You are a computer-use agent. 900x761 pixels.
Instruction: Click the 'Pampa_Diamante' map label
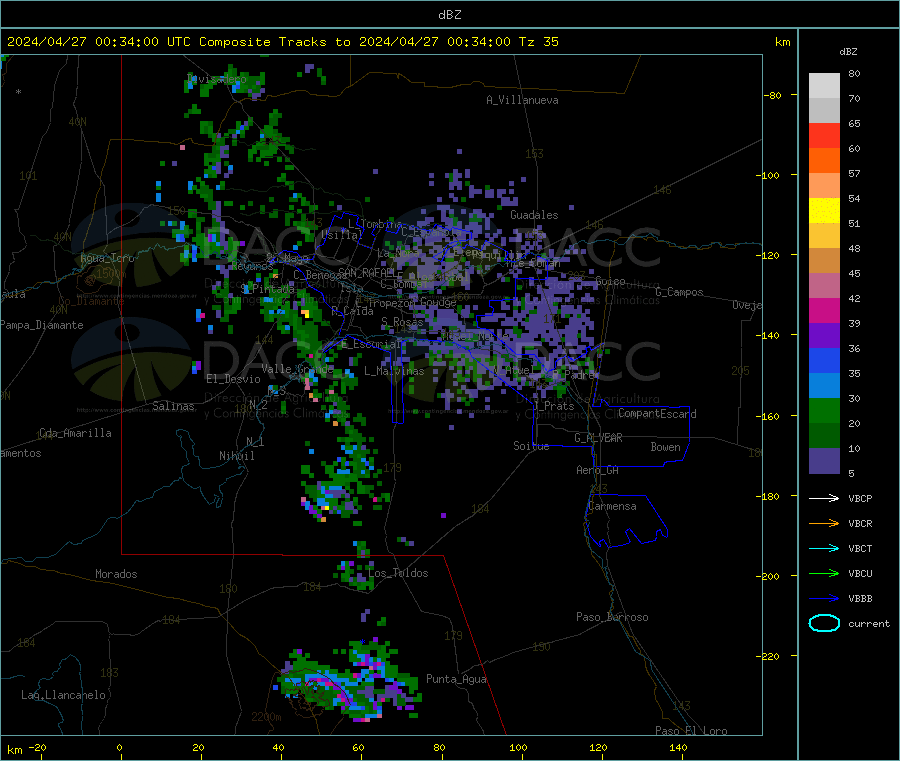[42, 325]
